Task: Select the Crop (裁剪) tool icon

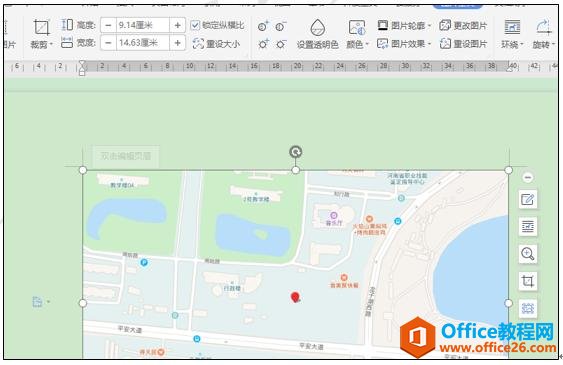Action: click(41, 28)
